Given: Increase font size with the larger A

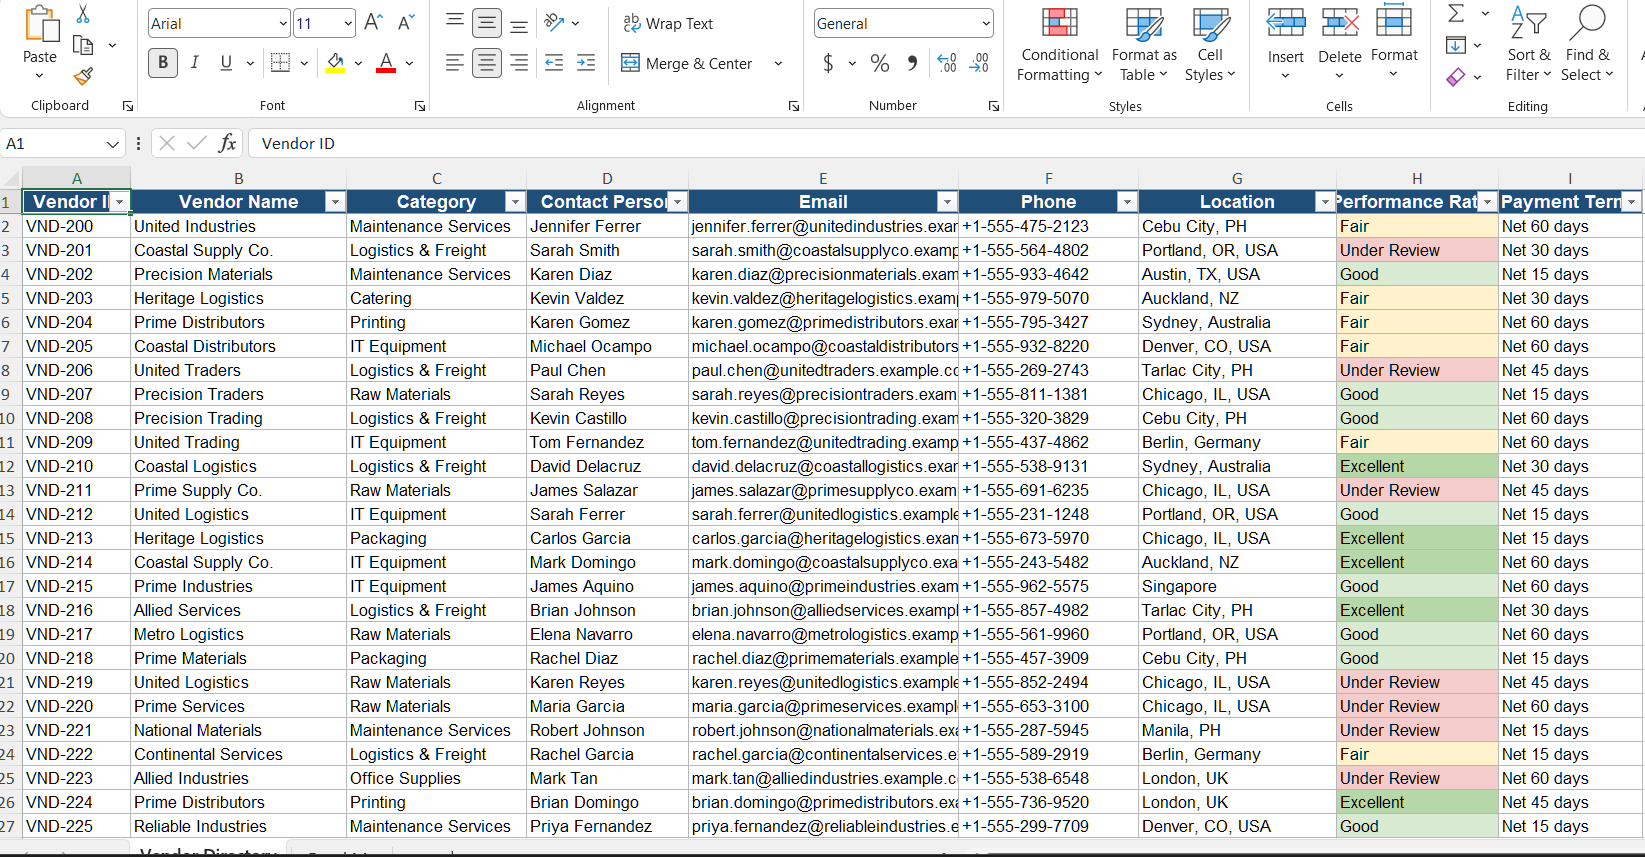Looking at the screenshot, I should (x=374, y=23).
